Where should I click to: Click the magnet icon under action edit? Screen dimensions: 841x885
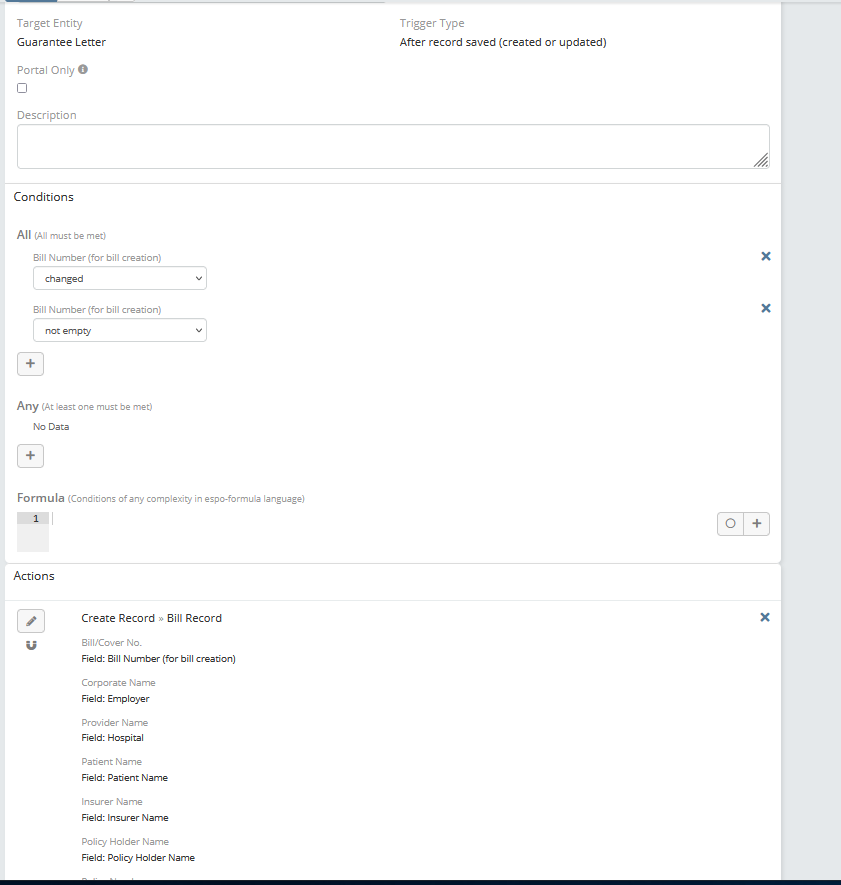click(31, 645)
